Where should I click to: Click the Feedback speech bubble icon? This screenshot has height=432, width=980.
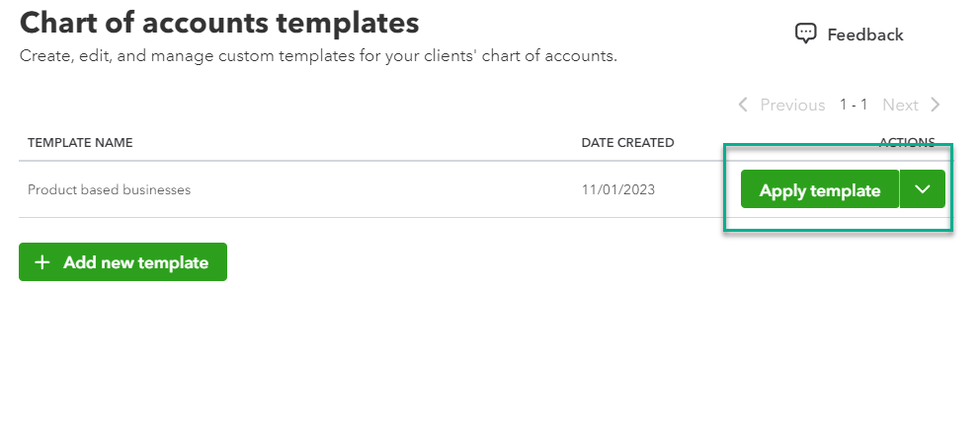coord(806,34)
